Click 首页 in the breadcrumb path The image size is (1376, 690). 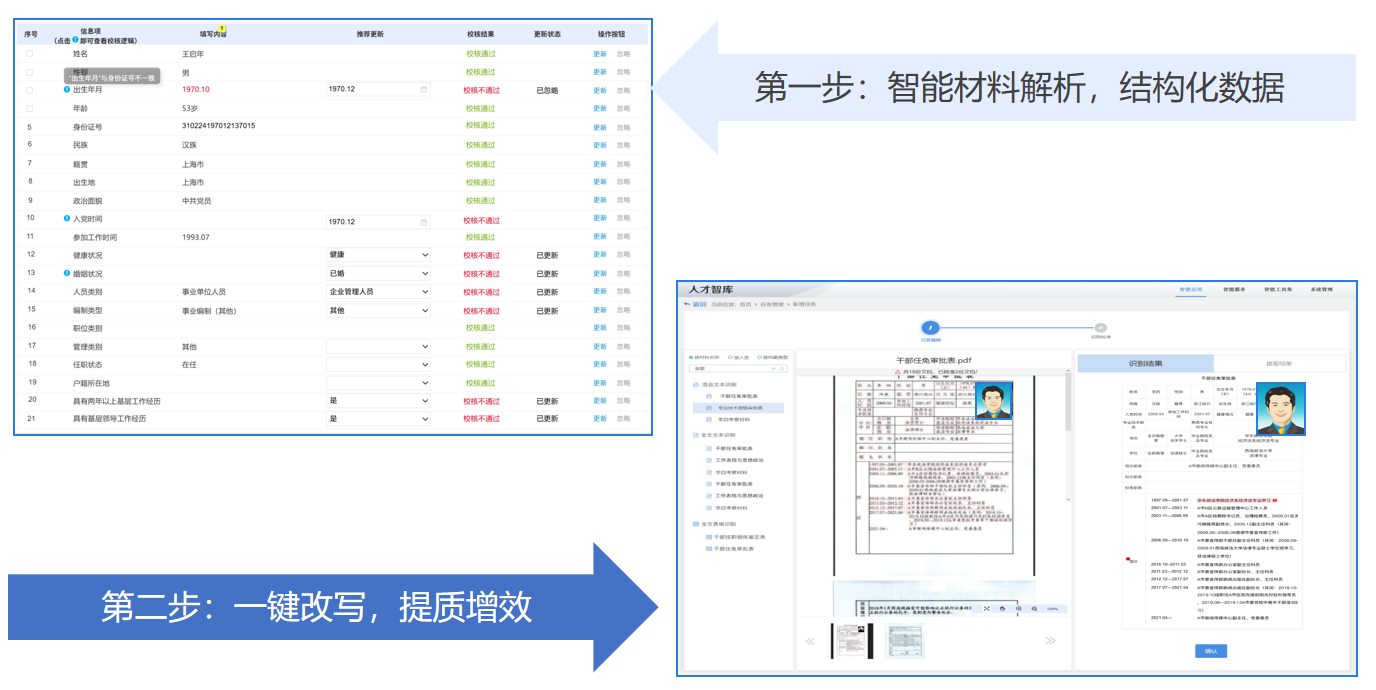[x=745, y=304]
